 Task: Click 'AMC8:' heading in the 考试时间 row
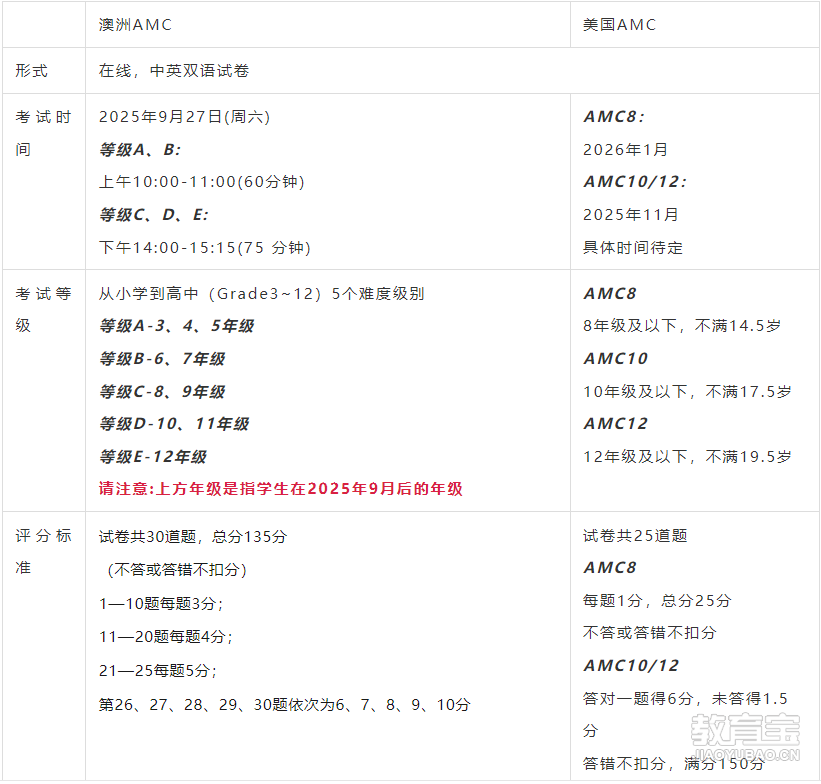[x=614, y=116]
